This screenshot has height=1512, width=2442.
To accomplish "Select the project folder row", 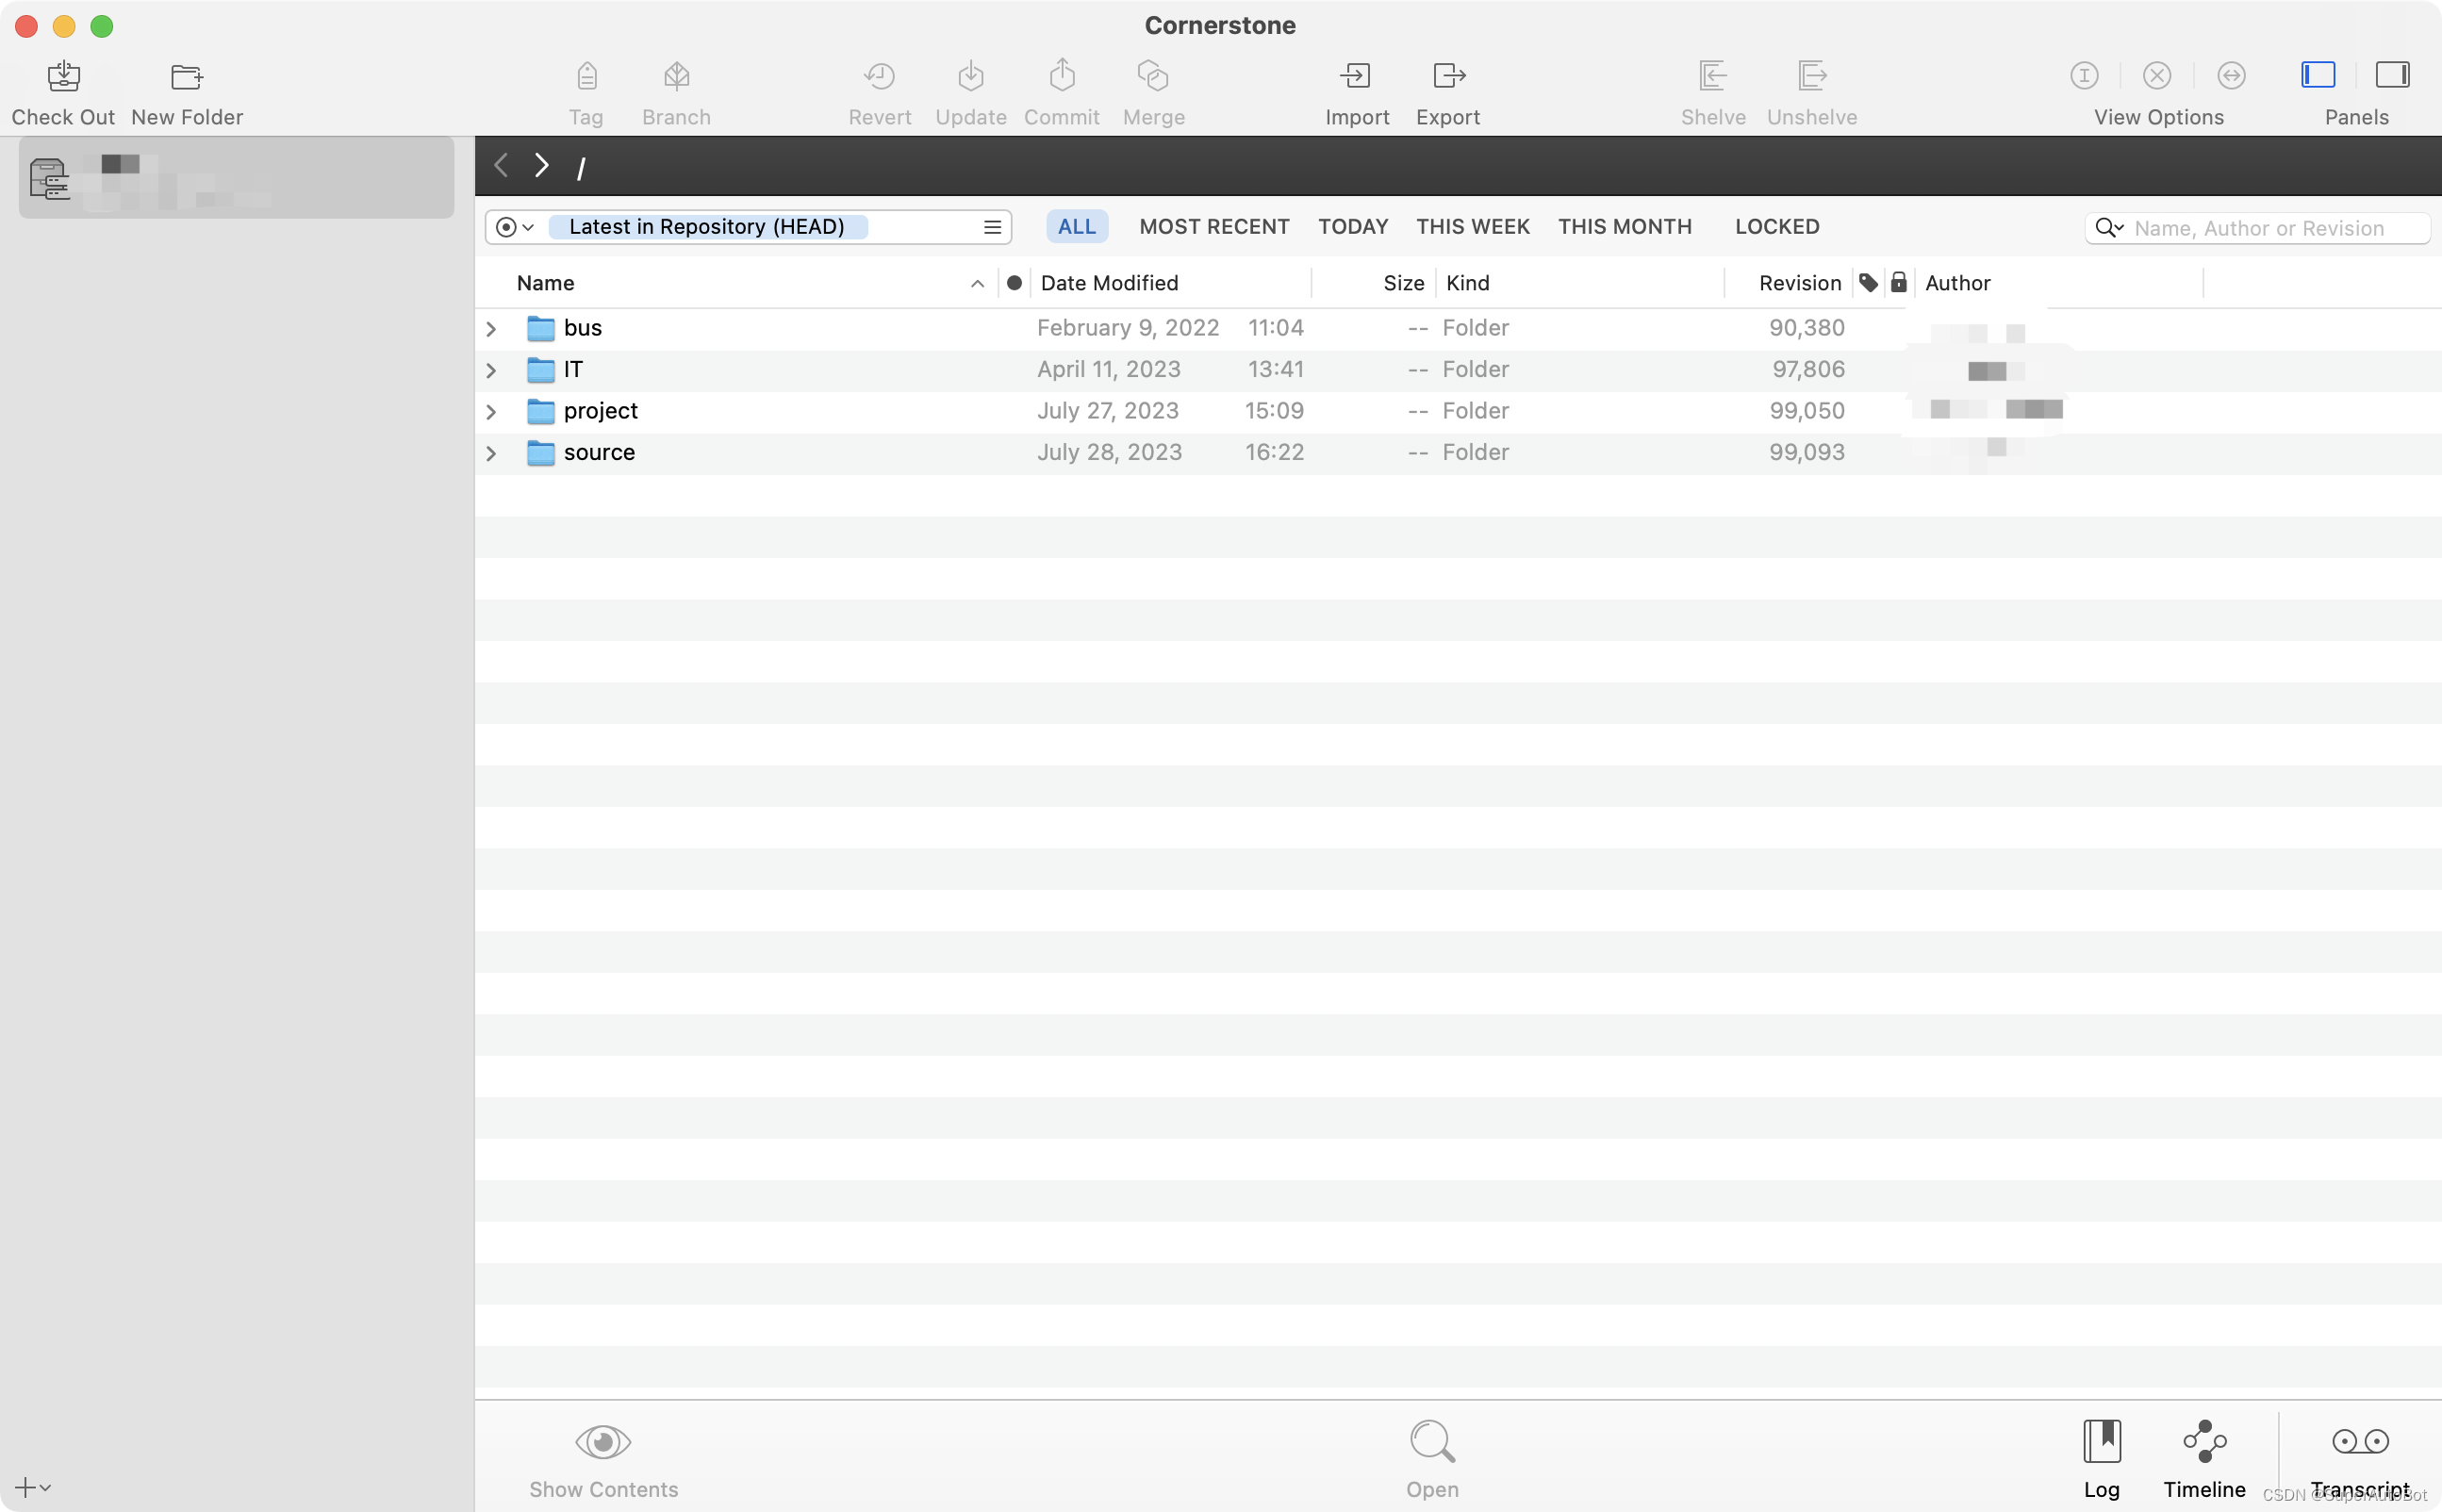I will [1458, 412].
